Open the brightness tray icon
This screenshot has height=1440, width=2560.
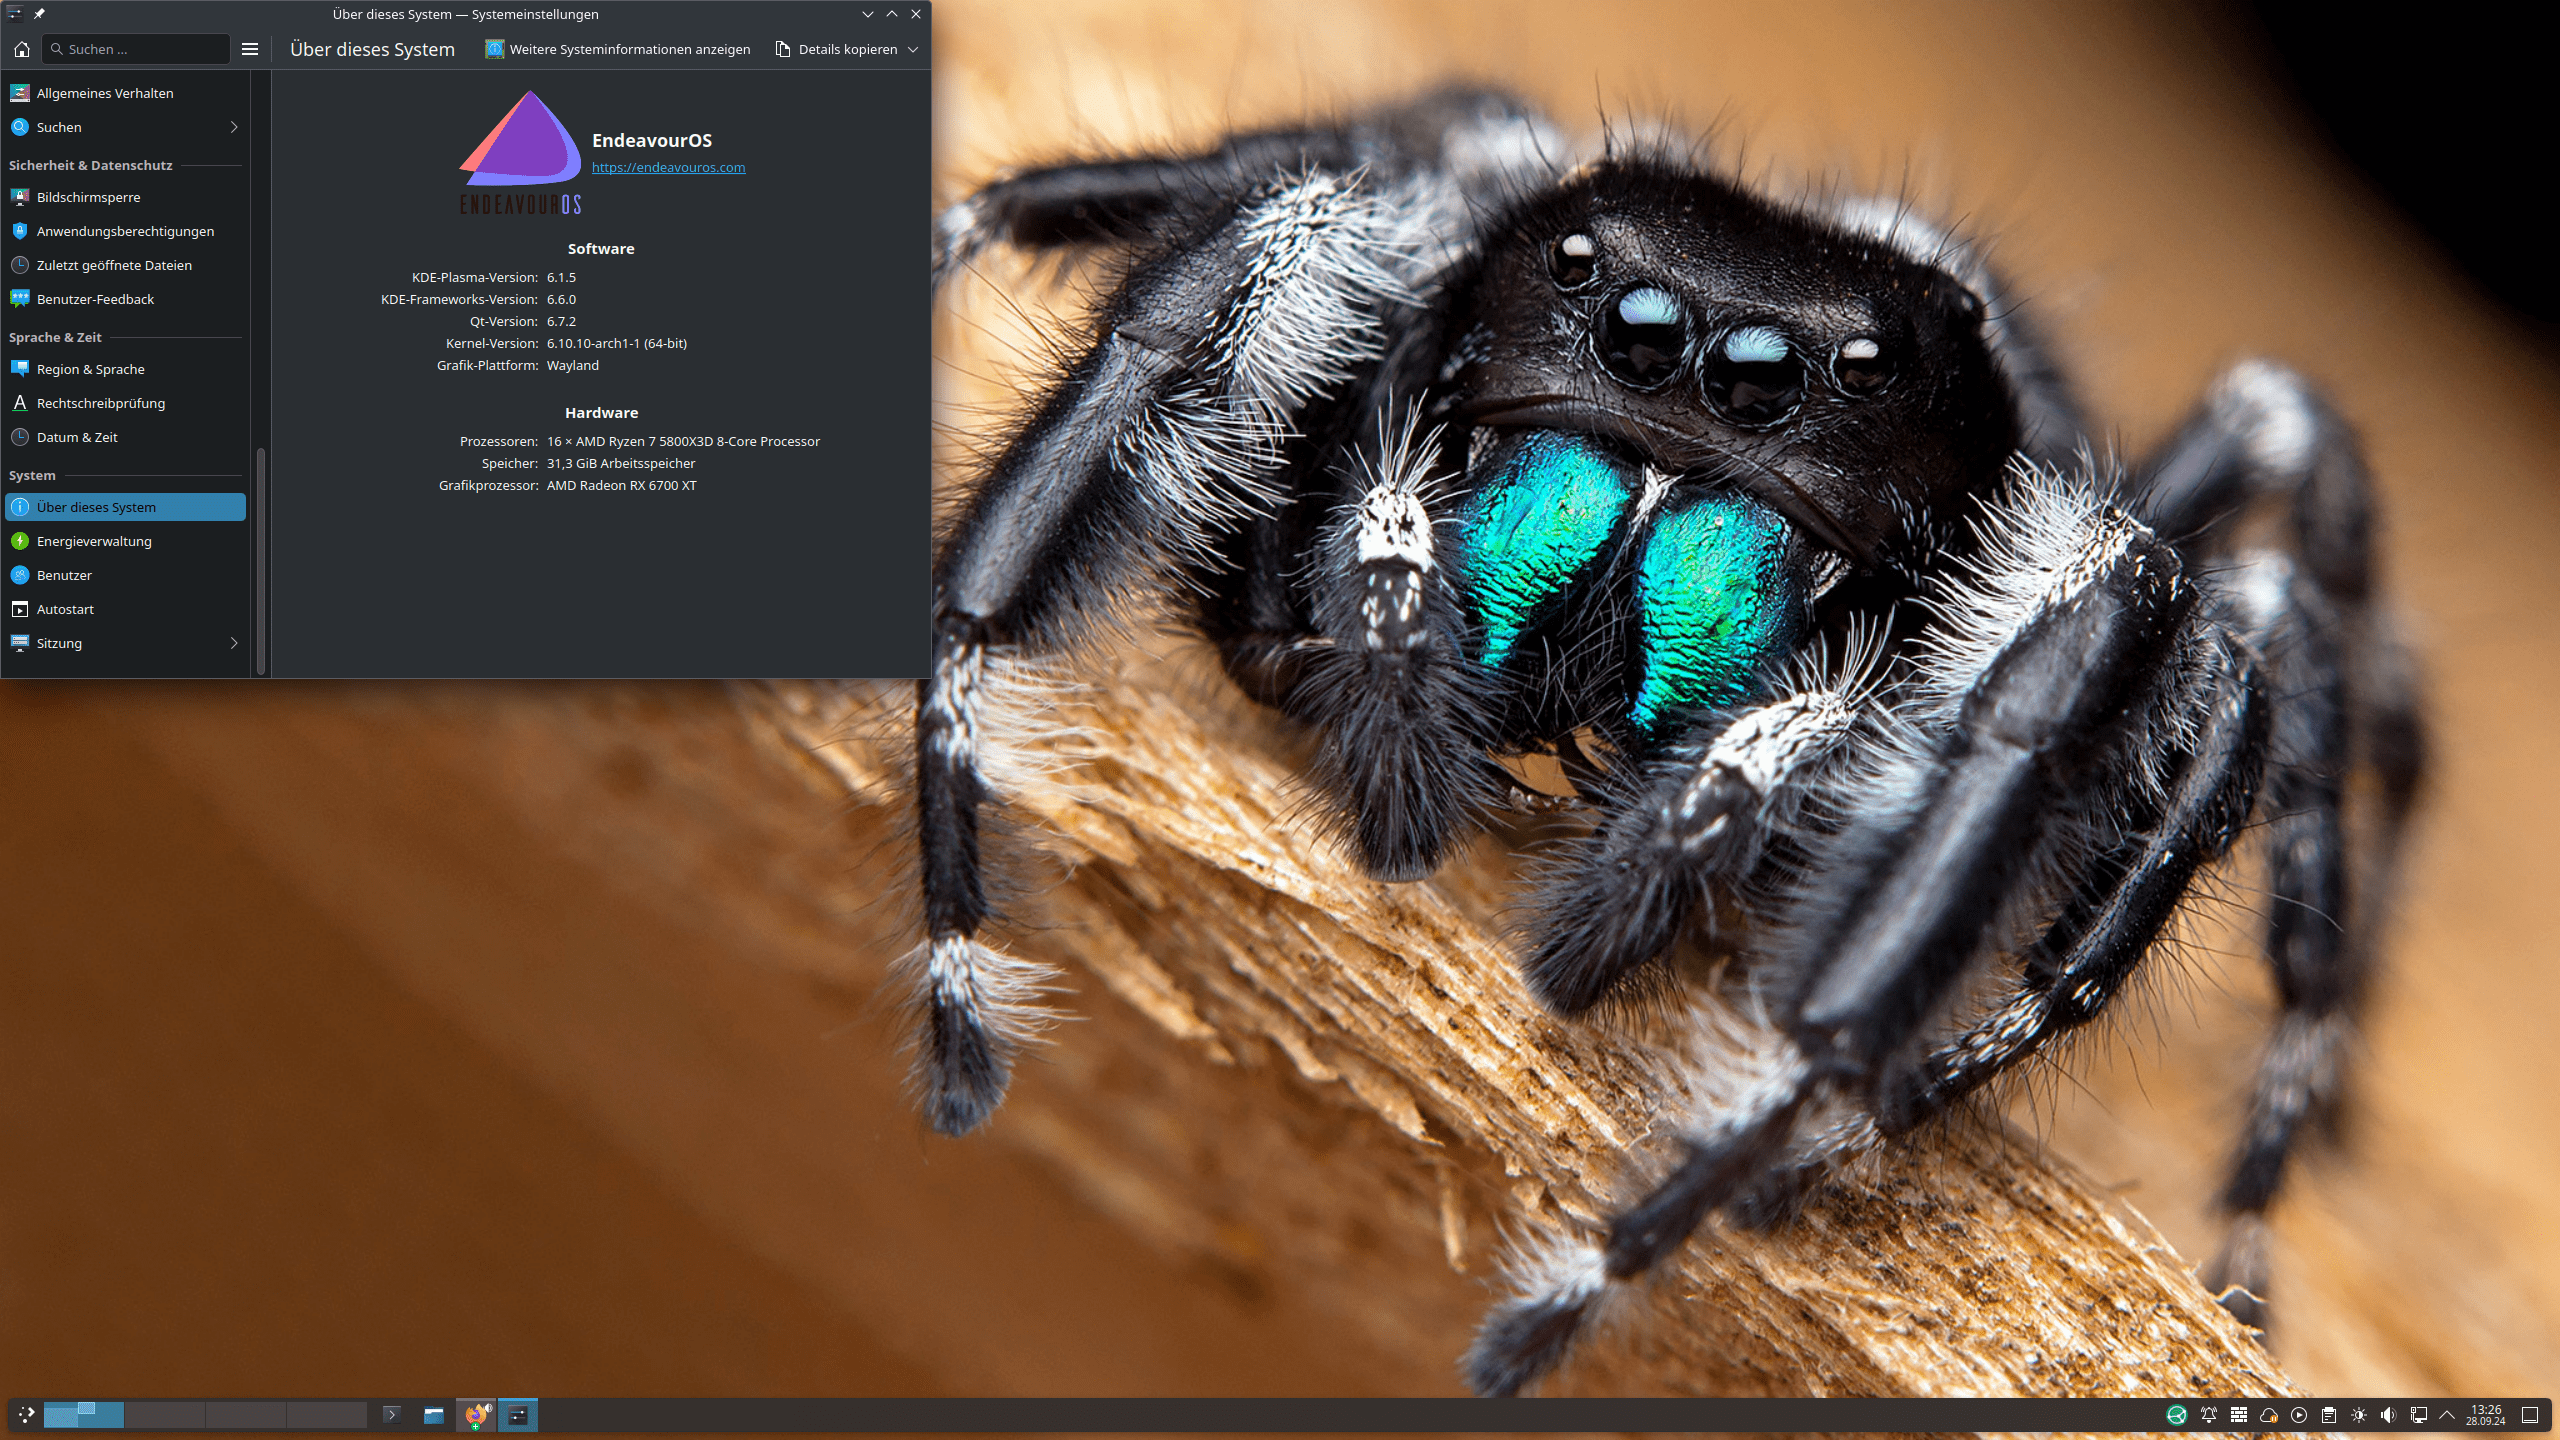[2359, 1414]
